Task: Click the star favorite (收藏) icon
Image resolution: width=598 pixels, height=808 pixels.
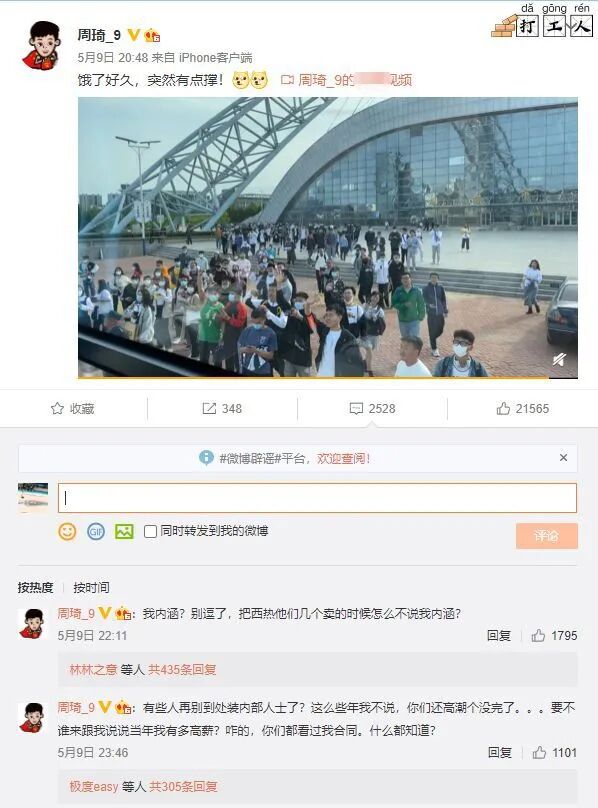Action: pos(57,409)
